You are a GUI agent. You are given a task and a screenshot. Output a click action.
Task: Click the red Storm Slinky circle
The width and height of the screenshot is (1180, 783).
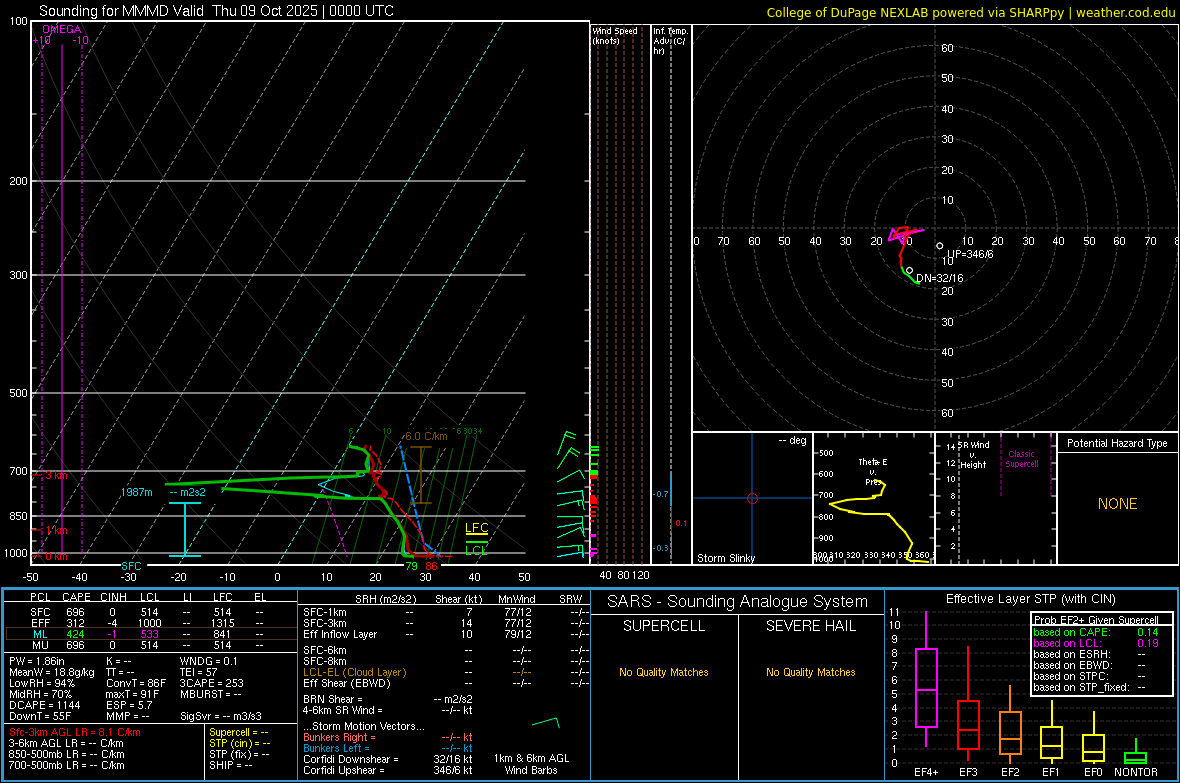tap(752, 498)
